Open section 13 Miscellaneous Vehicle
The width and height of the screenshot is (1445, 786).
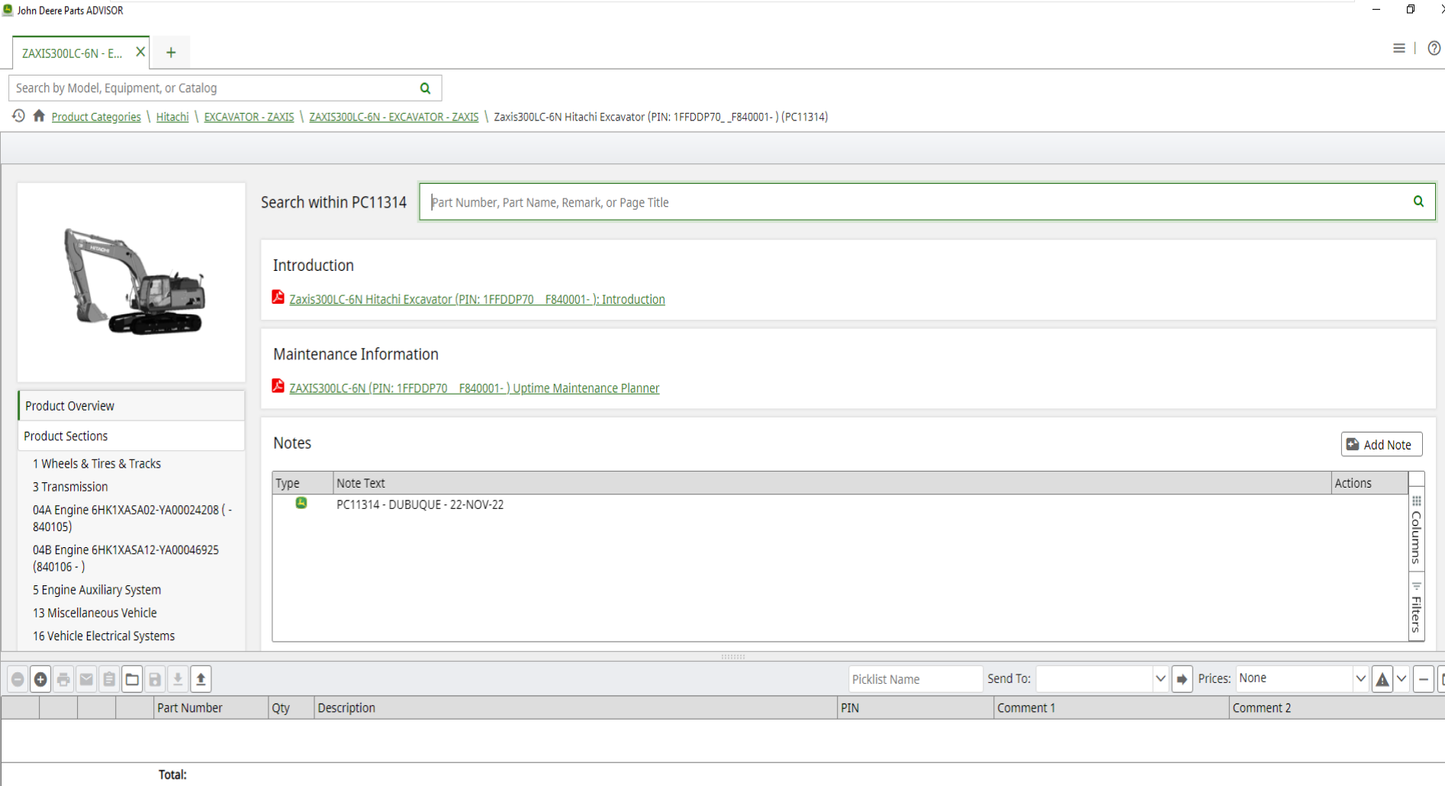coord(94,613)
